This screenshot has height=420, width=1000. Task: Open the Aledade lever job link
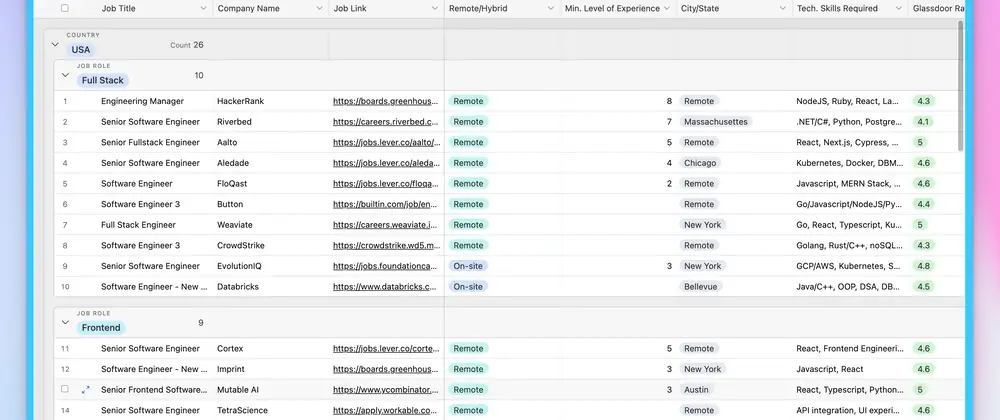coord(386,163)
